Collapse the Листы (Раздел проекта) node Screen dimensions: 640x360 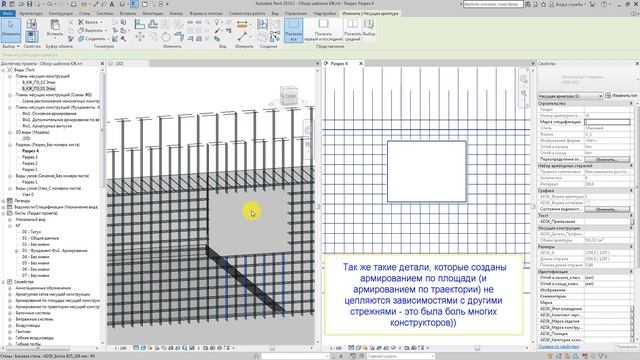point(4,213)
